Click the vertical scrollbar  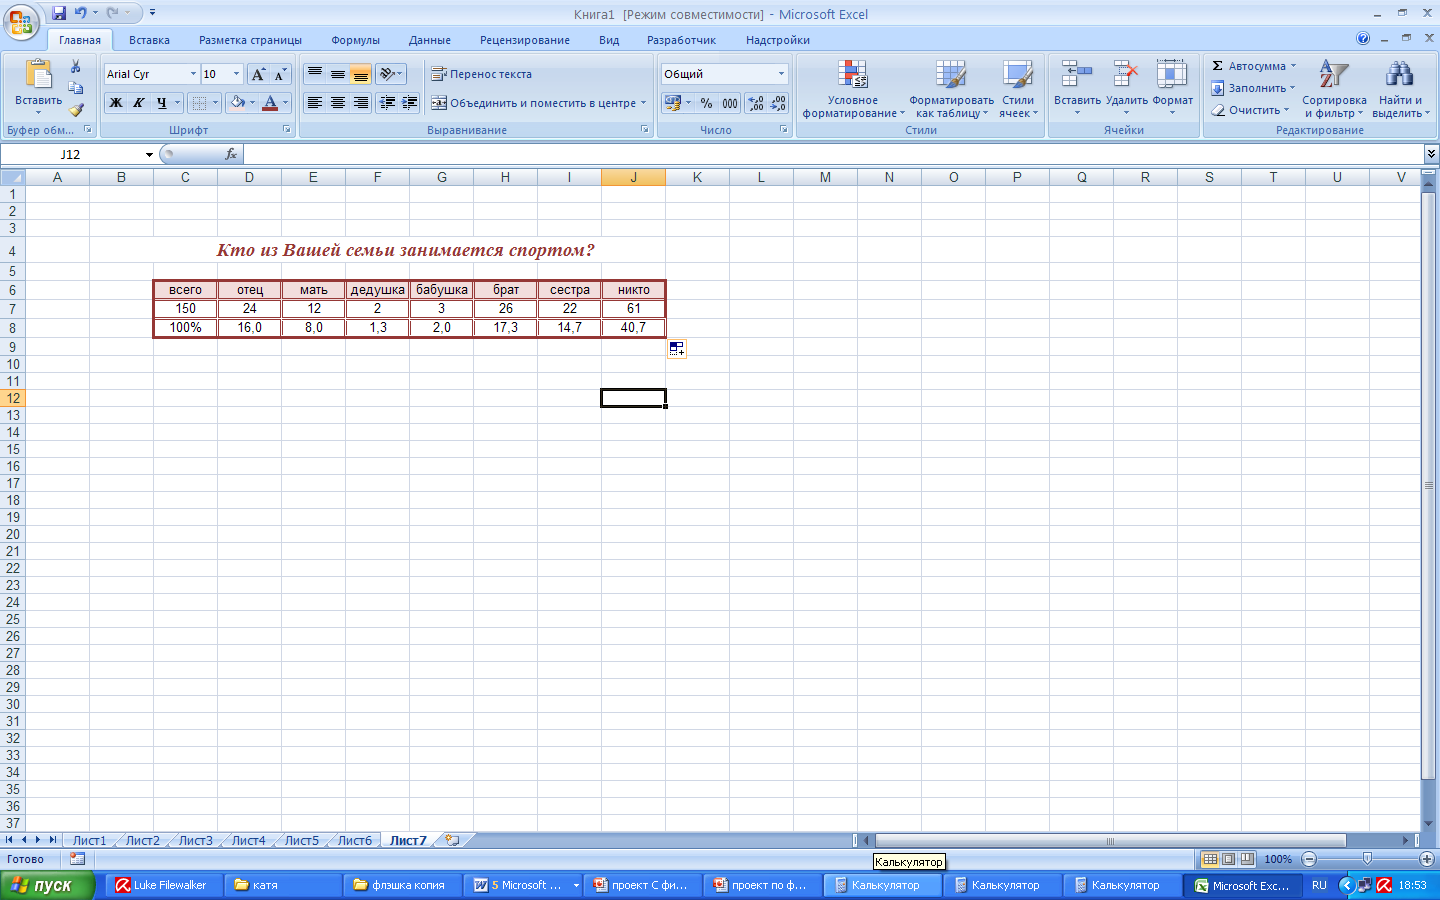1430,485
